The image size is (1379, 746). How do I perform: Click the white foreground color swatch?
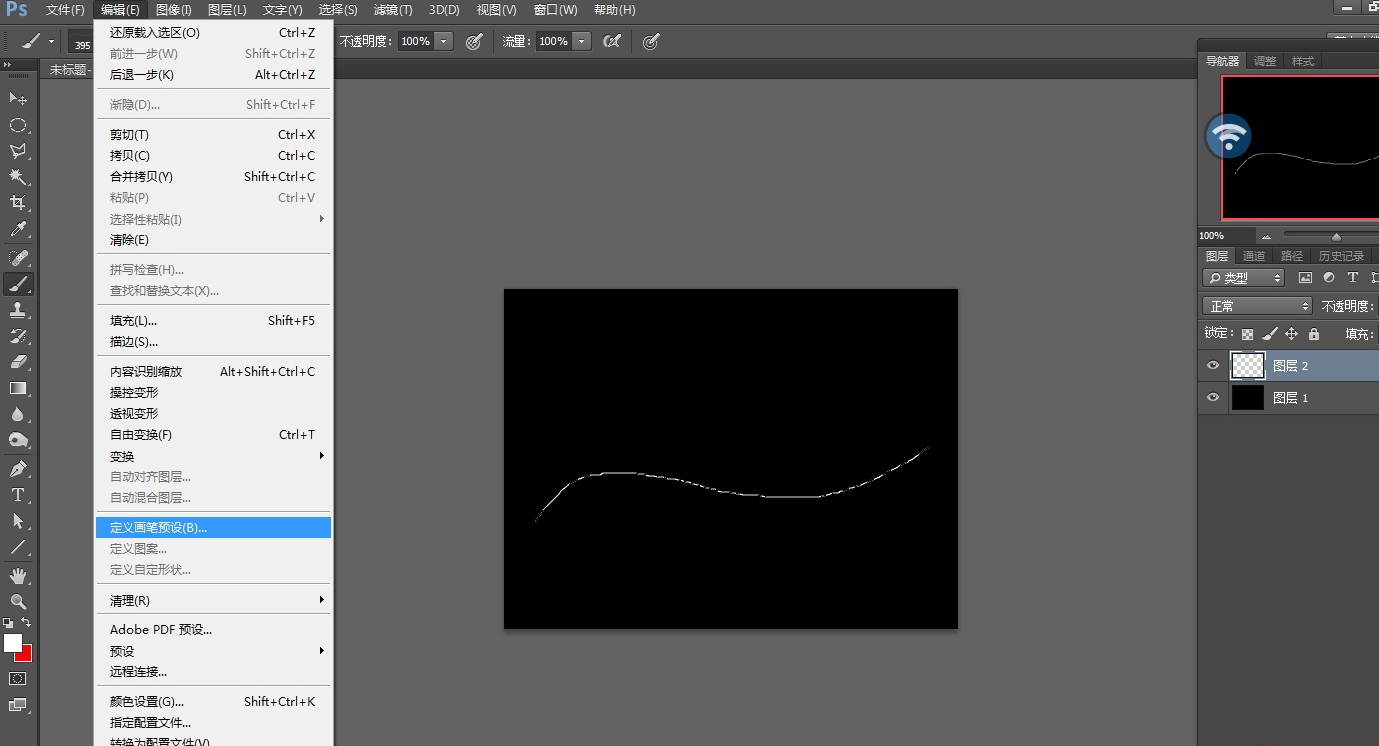coord(12,642)
